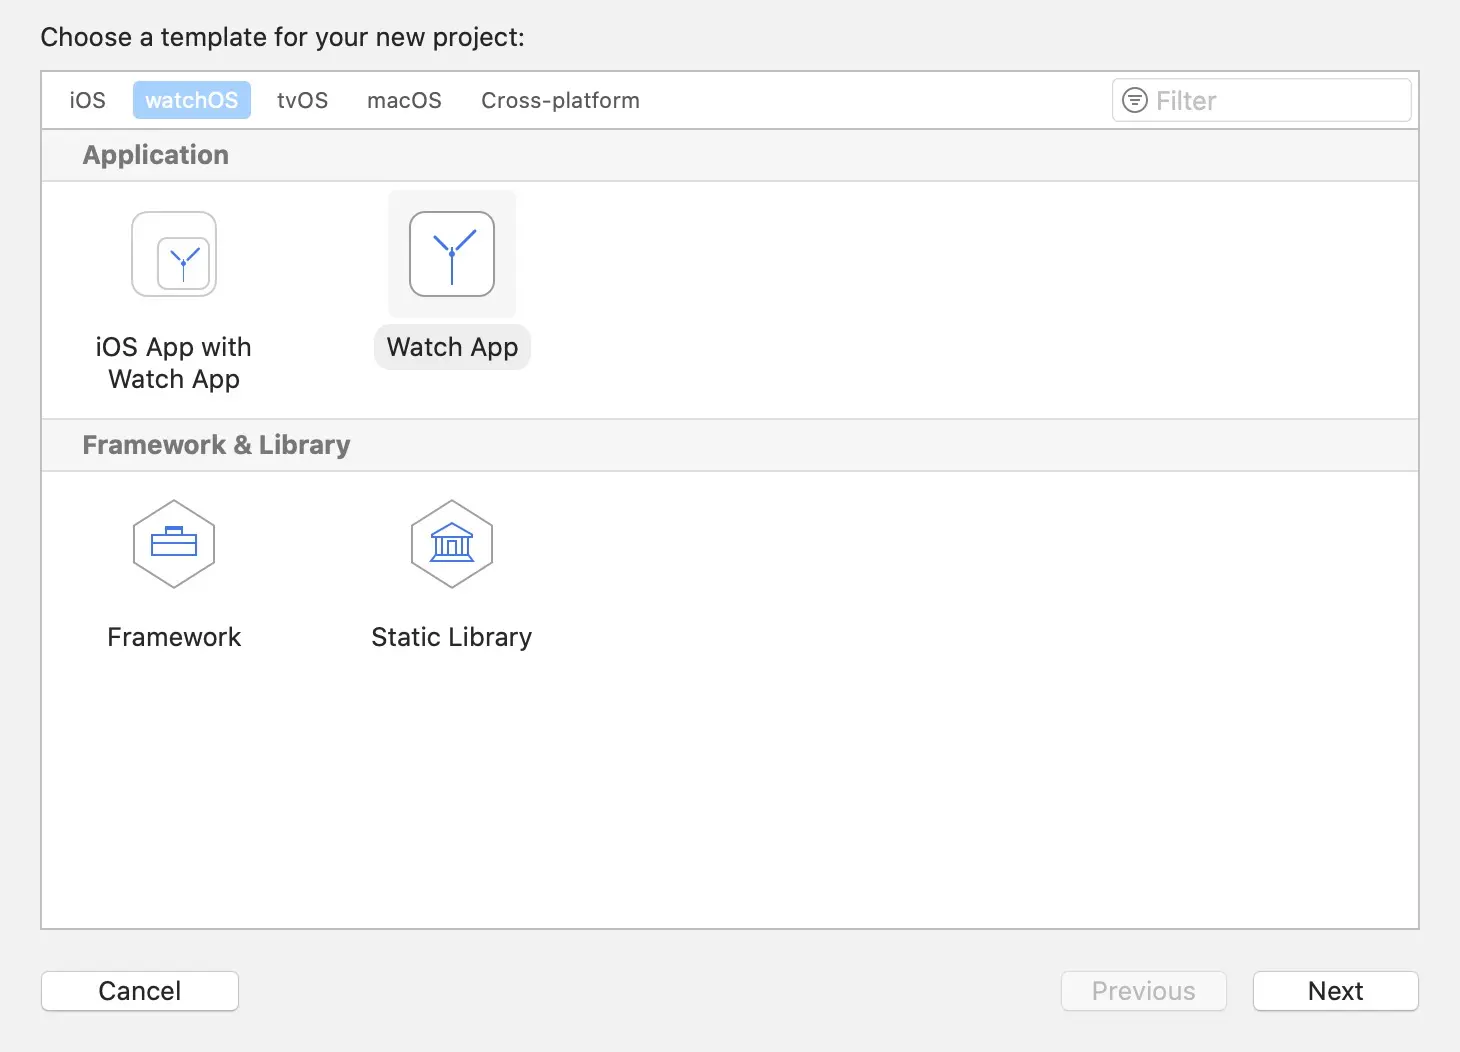The height and width of the screenshot is (1052, 1460).
Task: Choose the Framework template icon
Action: point(174,544)
